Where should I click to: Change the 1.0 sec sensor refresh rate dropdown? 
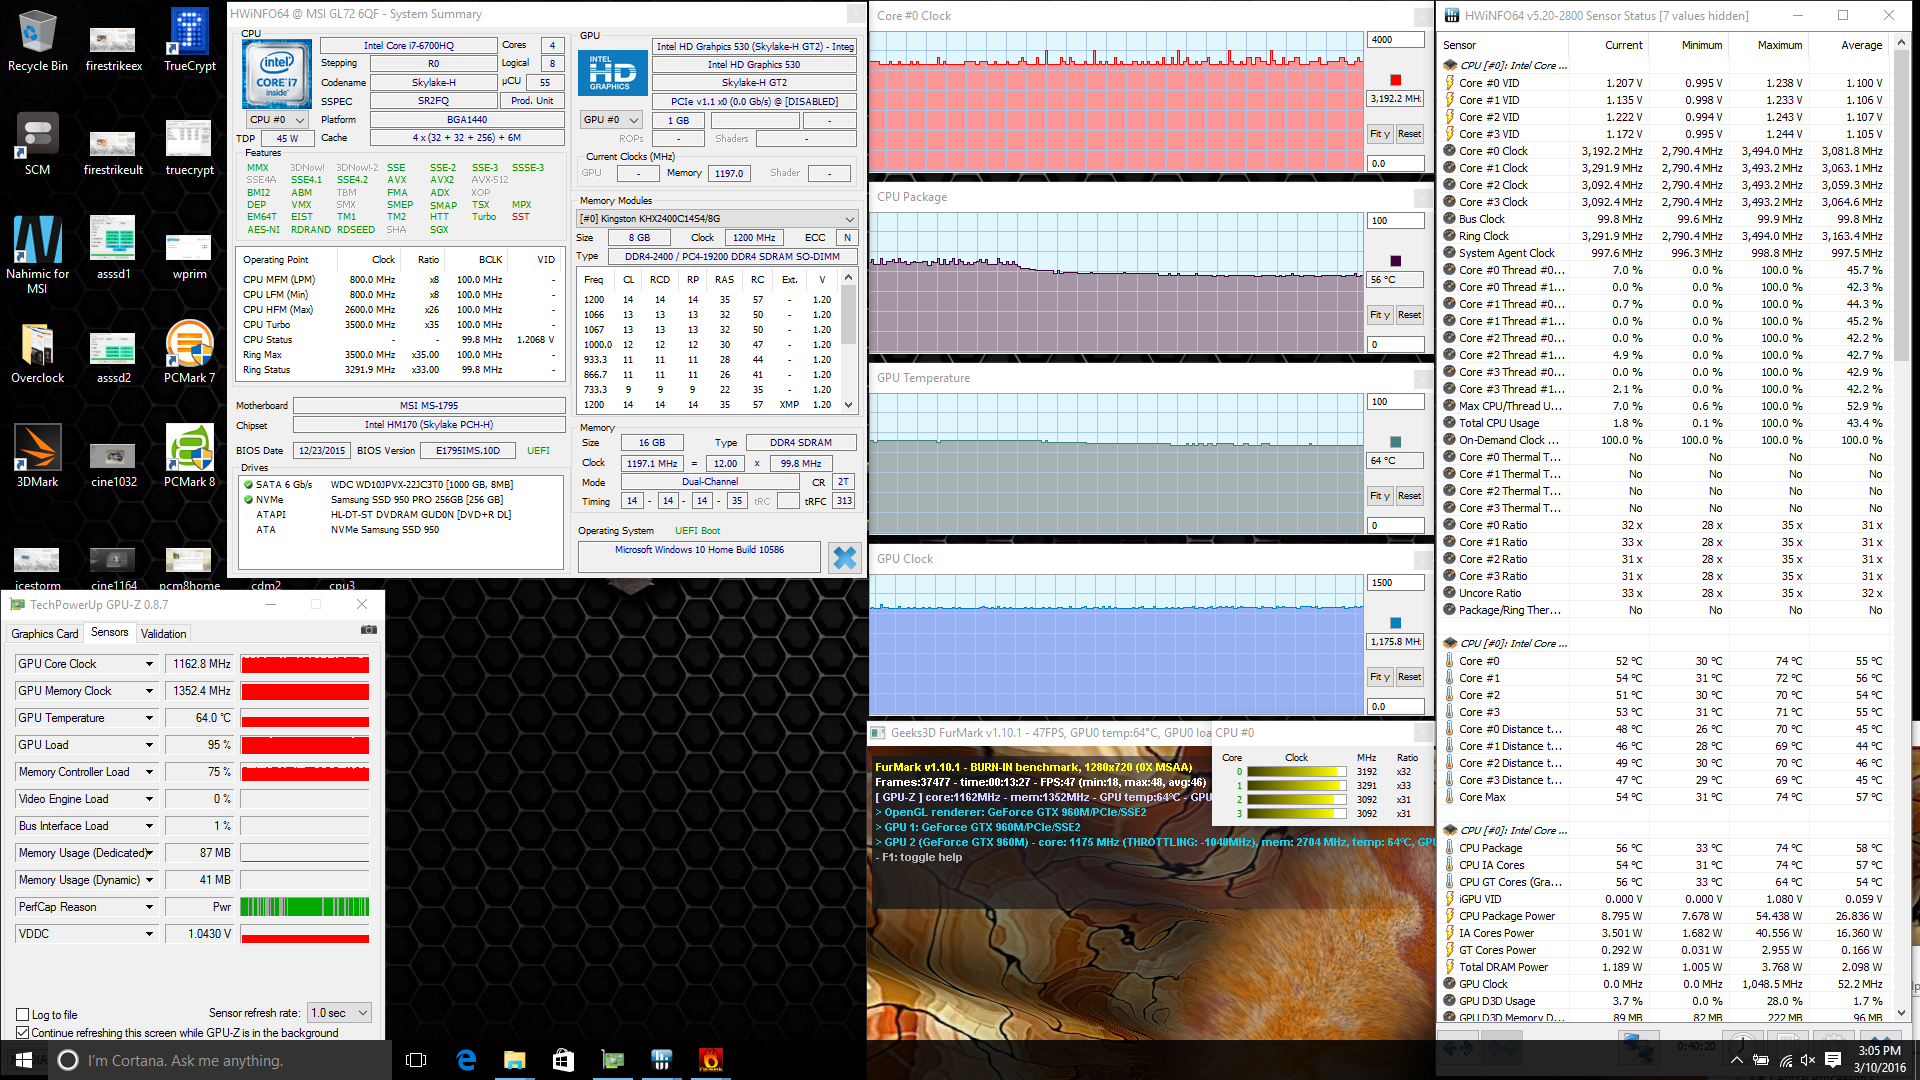(339, 1013)
